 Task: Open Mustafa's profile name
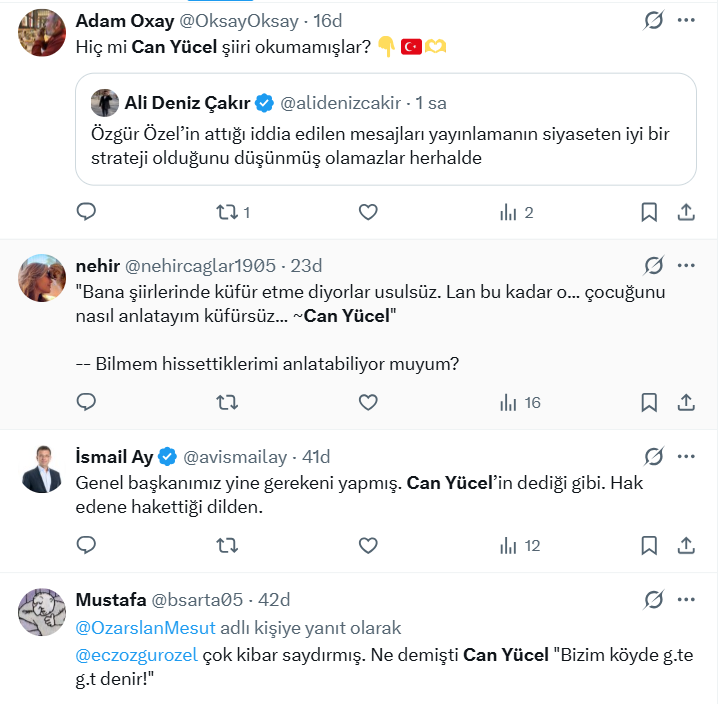pyautogui.click(x=109, y=599)
